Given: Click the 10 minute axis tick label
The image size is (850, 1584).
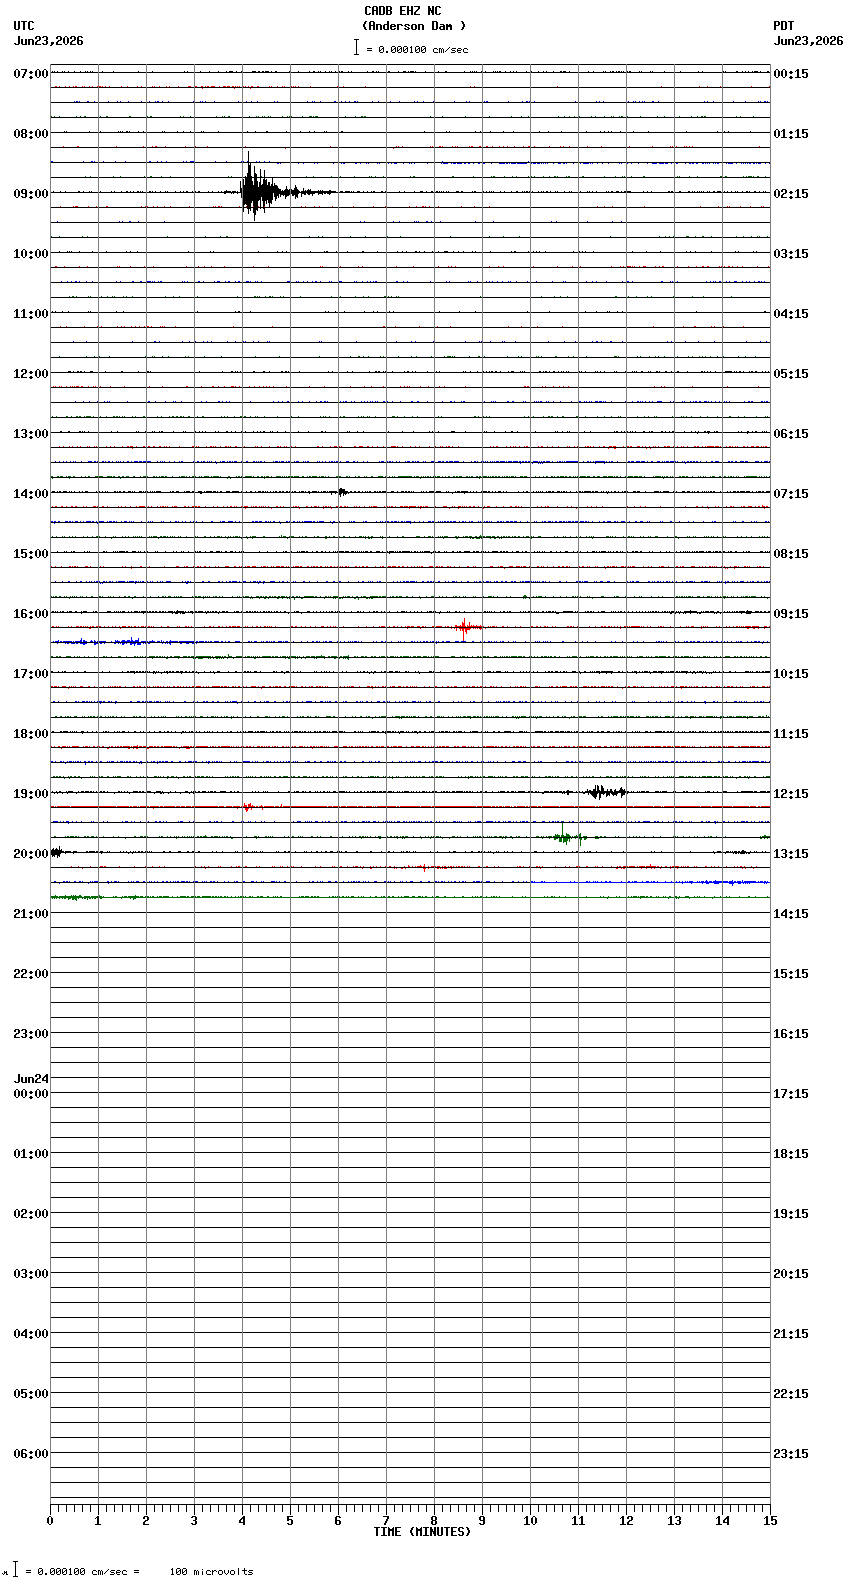Looking at the screenshot, I should tap(530, 1521).
